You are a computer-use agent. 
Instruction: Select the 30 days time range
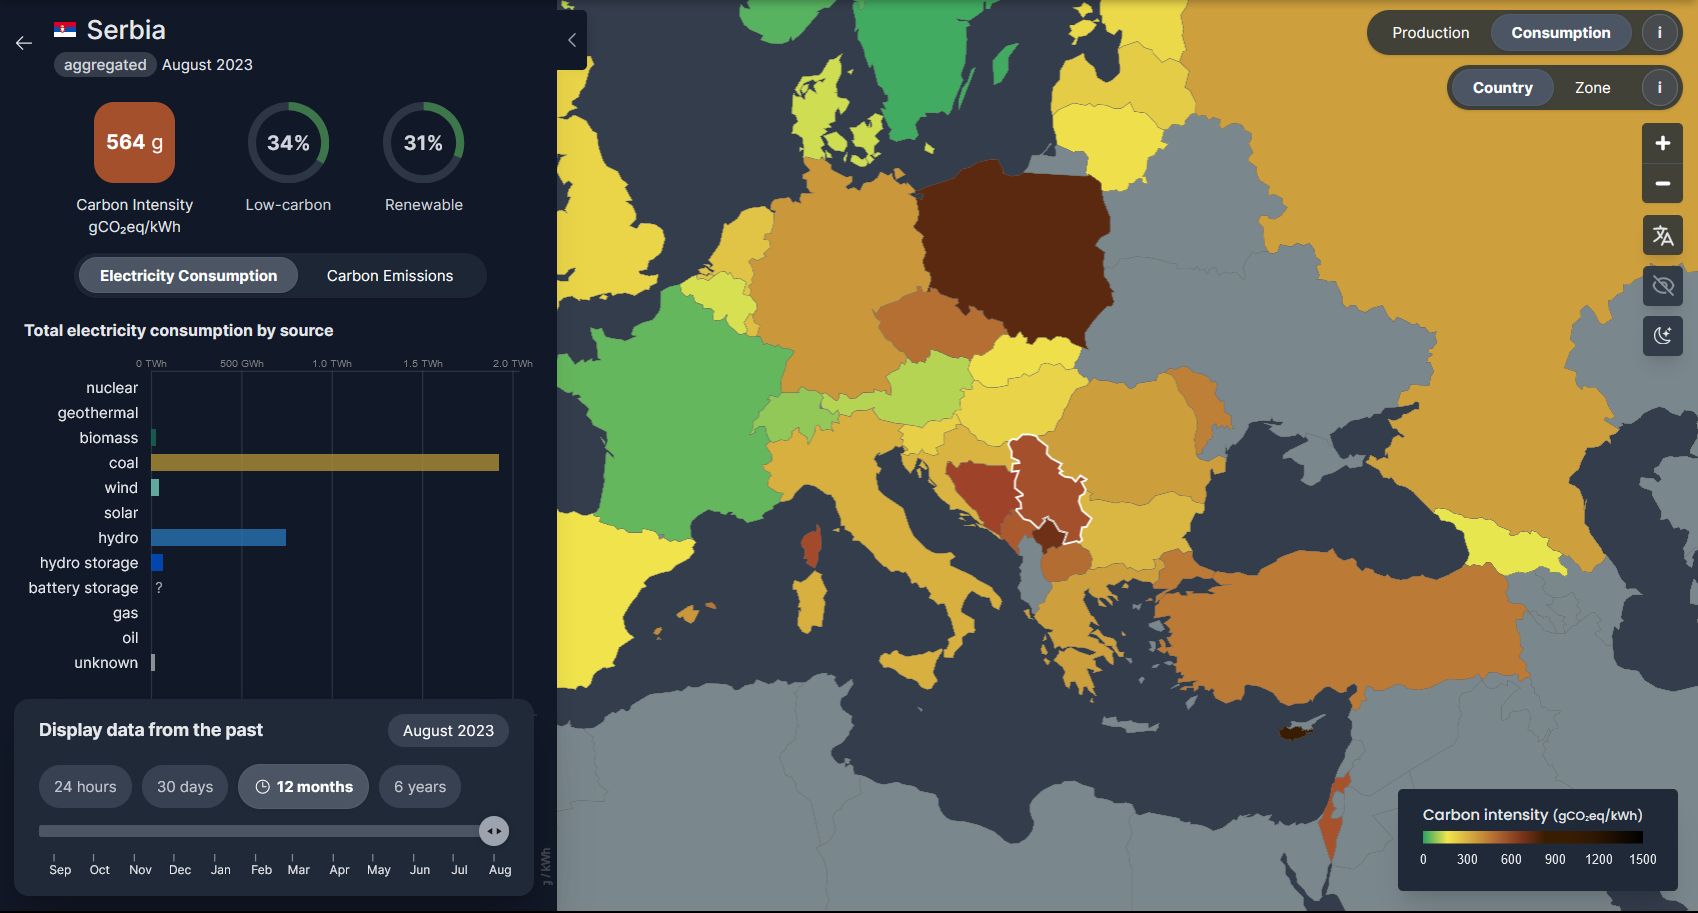184,786
